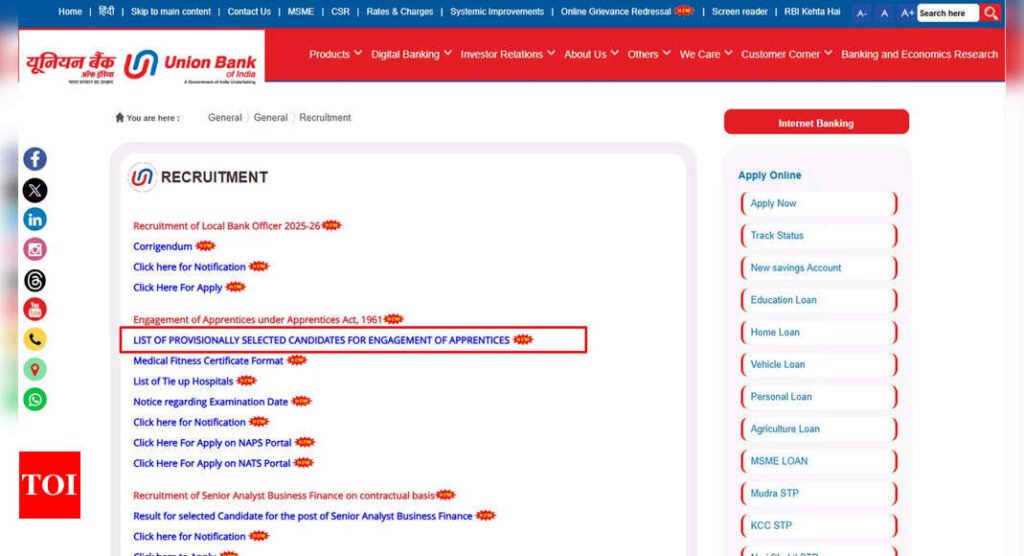Open Personal Loan option
Screen dimensions: 1024x556
(x=819, y=397)
